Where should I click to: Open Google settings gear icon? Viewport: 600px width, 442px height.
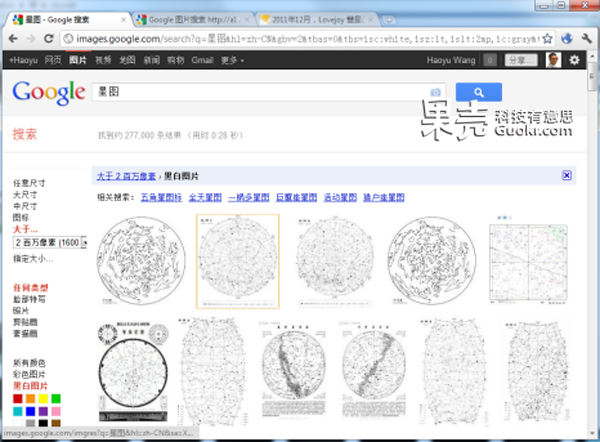pos(574,60)
